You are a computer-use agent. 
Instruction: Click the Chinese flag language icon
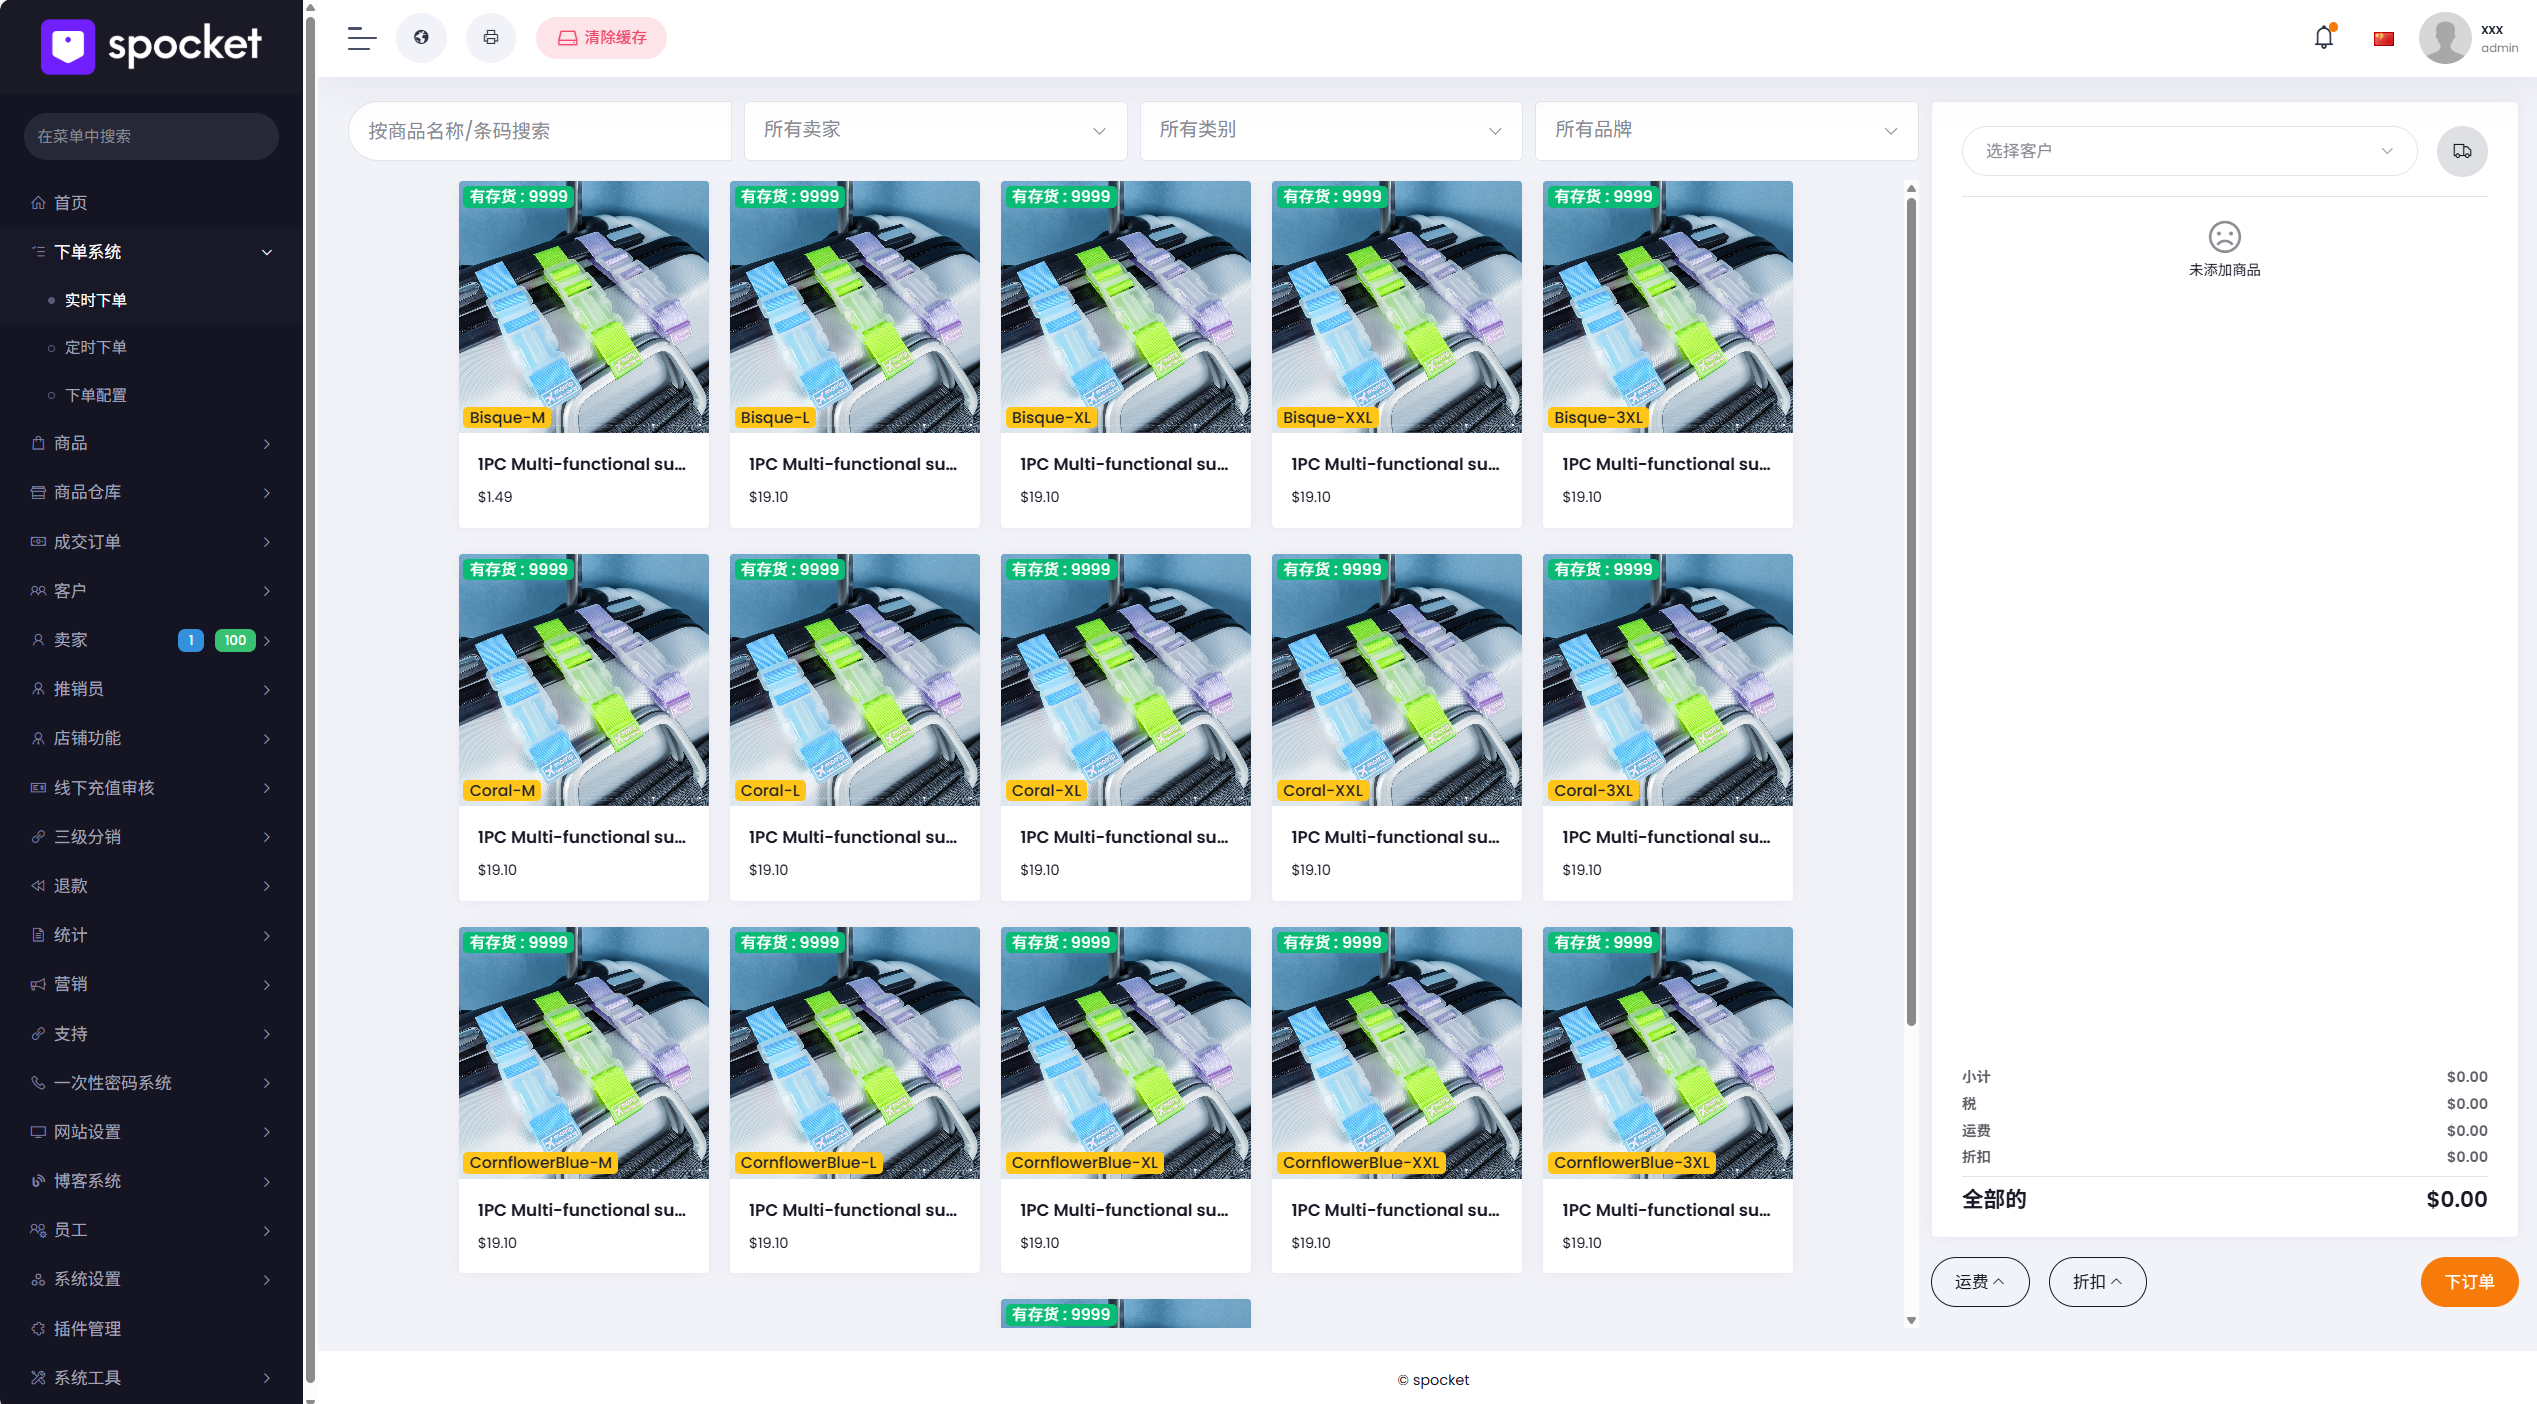pos(2383,39)
